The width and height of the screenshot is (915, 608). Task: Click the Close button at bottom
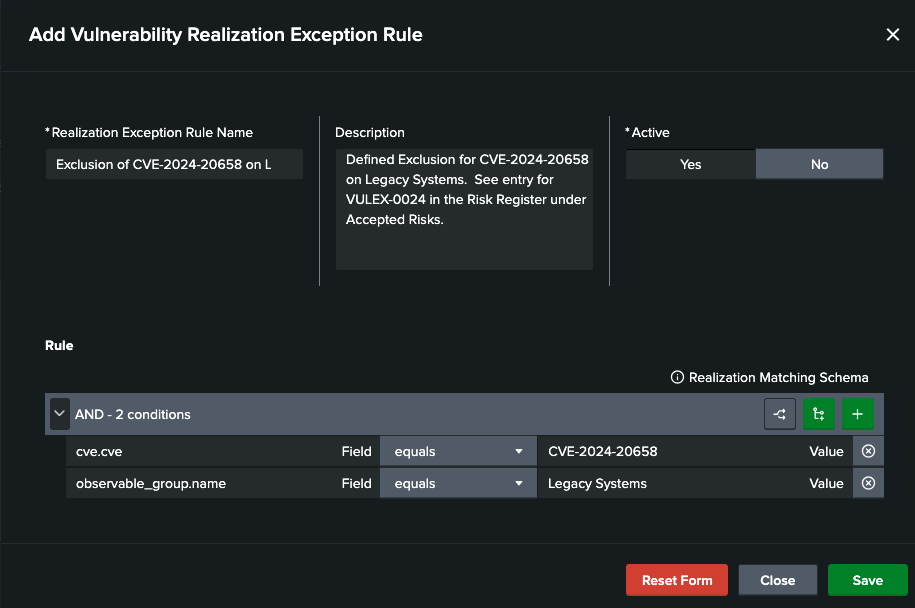(x=777, y=579)
